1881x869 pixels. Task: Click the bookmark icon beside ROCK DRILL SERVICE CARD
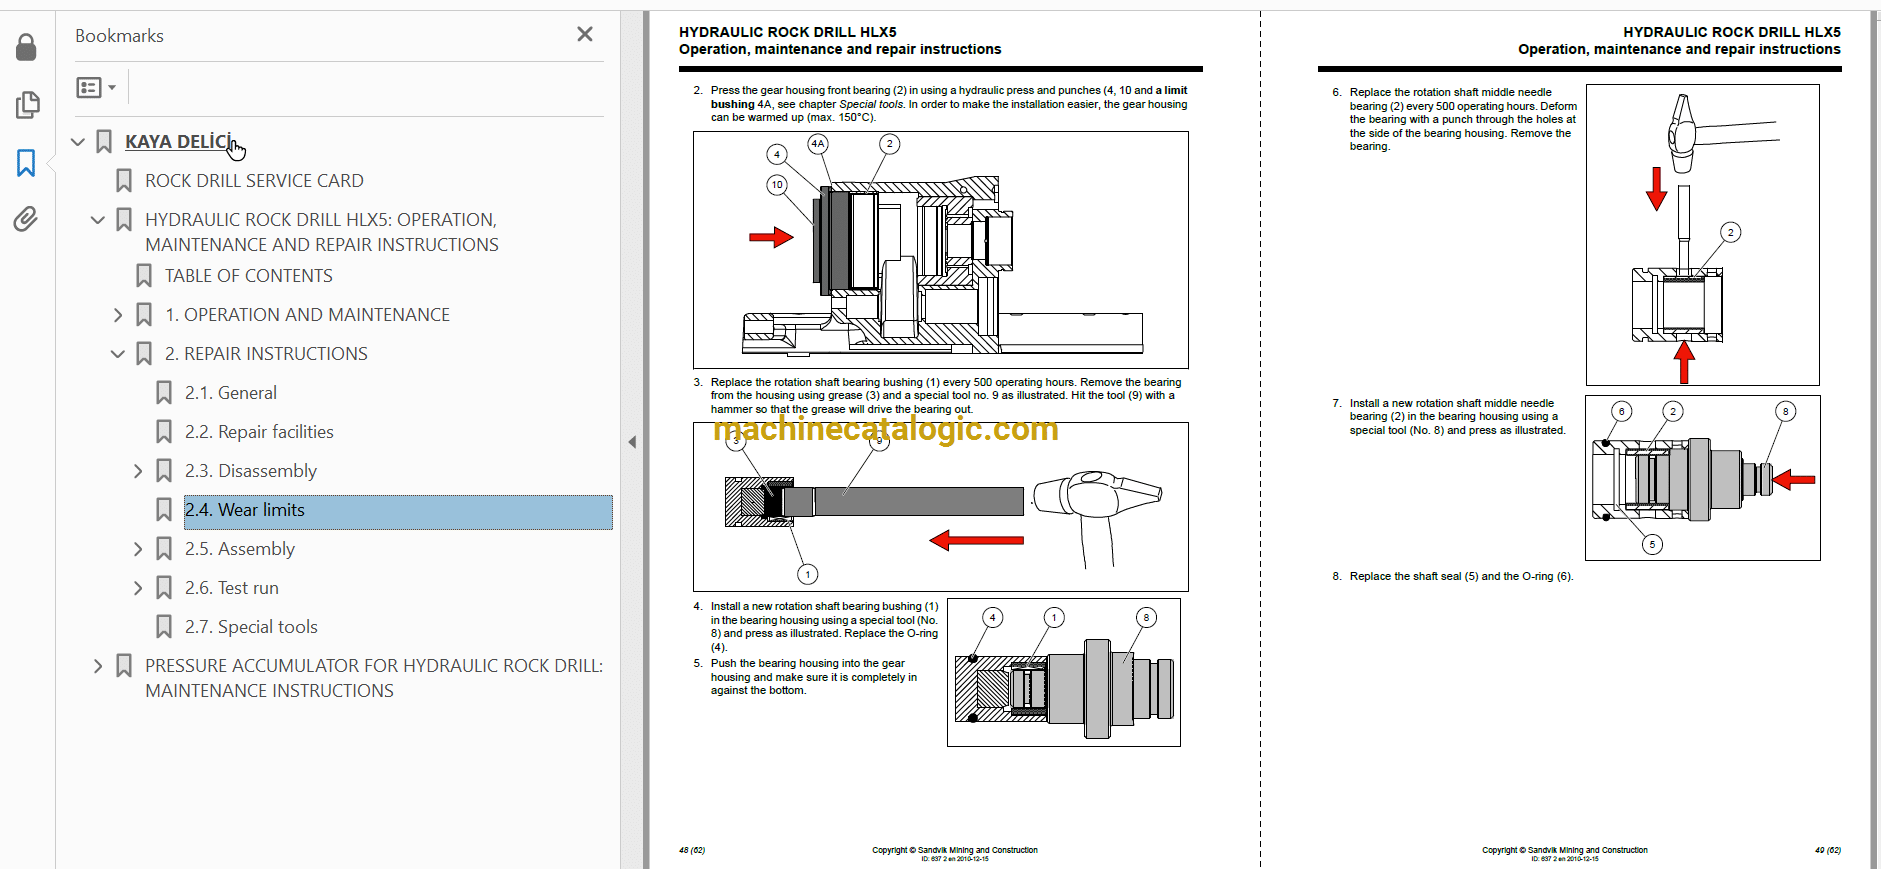pyautogui.click(x=124, y=181)
